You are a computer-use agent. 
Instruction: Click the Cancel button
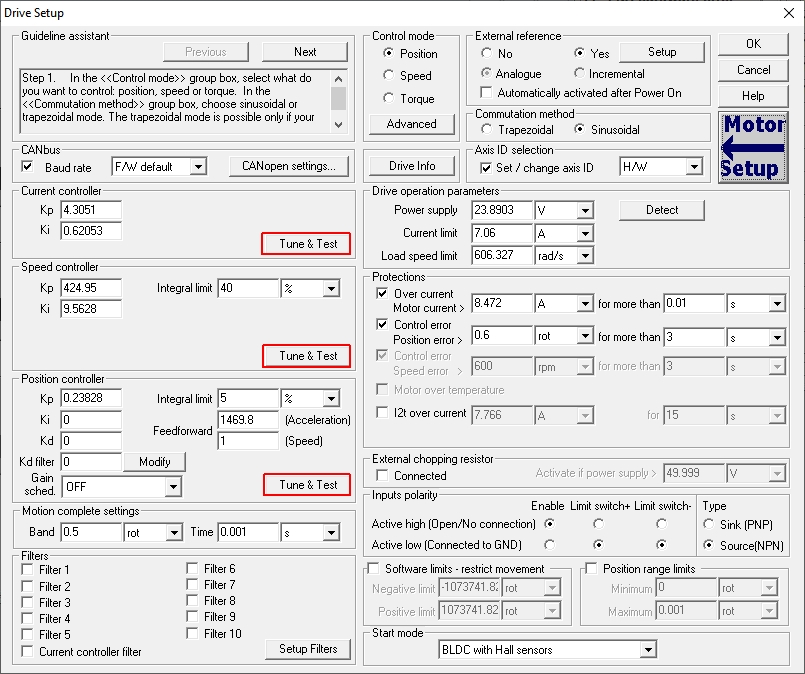coord(753,70)
